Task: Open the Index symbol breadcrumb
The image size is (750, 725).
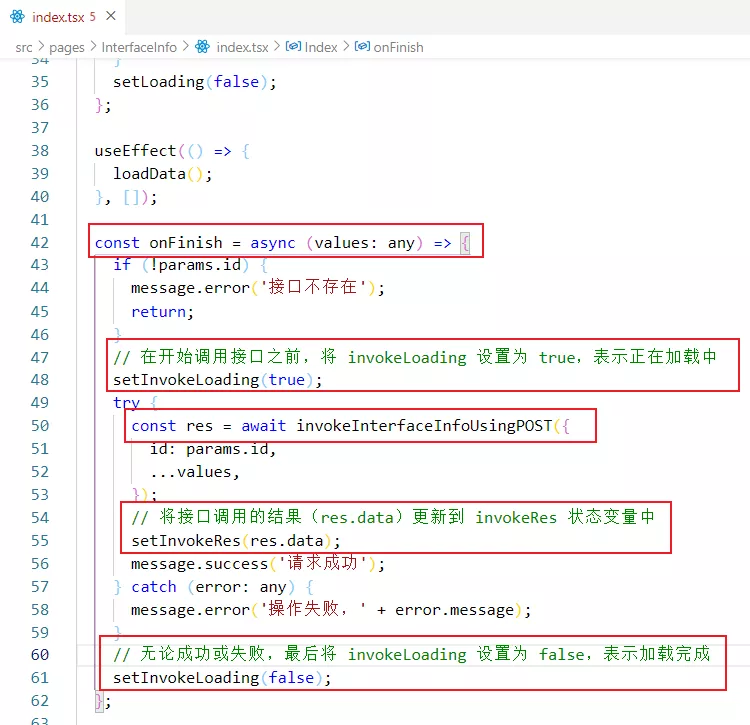Action: [x=320, y=47]
